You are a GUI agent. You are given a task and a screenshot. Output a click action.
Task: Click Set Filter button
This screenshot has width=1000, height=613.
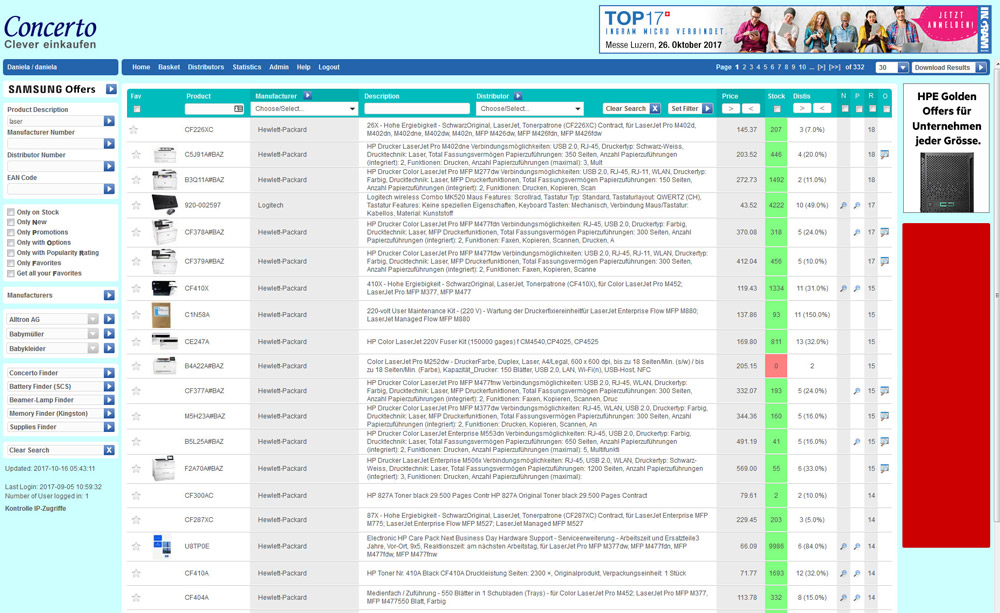[x=691, y=108]
